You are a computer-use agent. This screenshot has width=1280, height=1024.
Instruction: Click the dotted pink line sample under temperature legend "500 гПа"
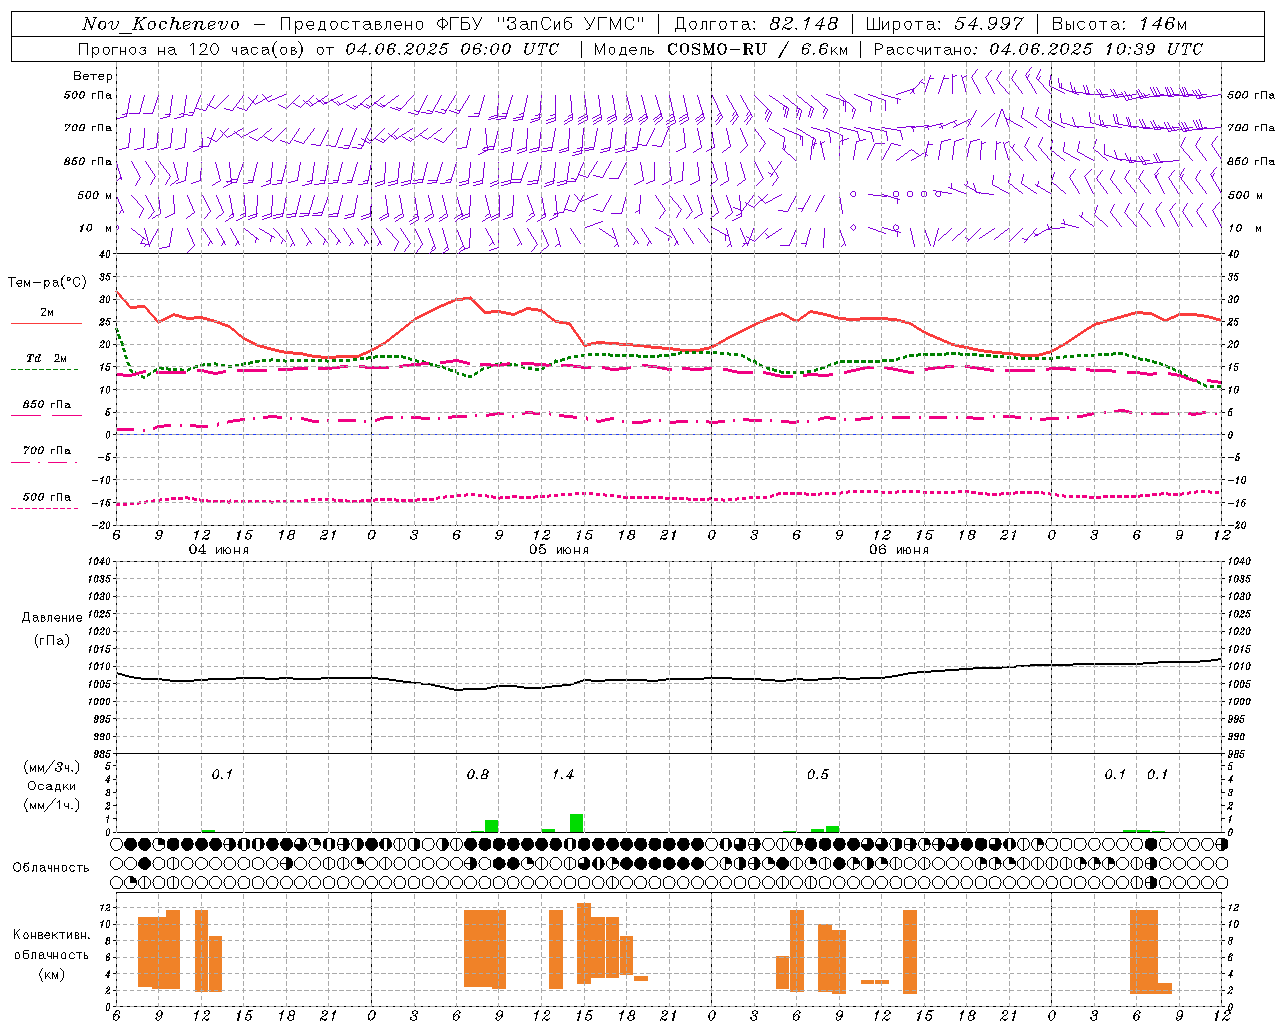[x=46, y=508]
